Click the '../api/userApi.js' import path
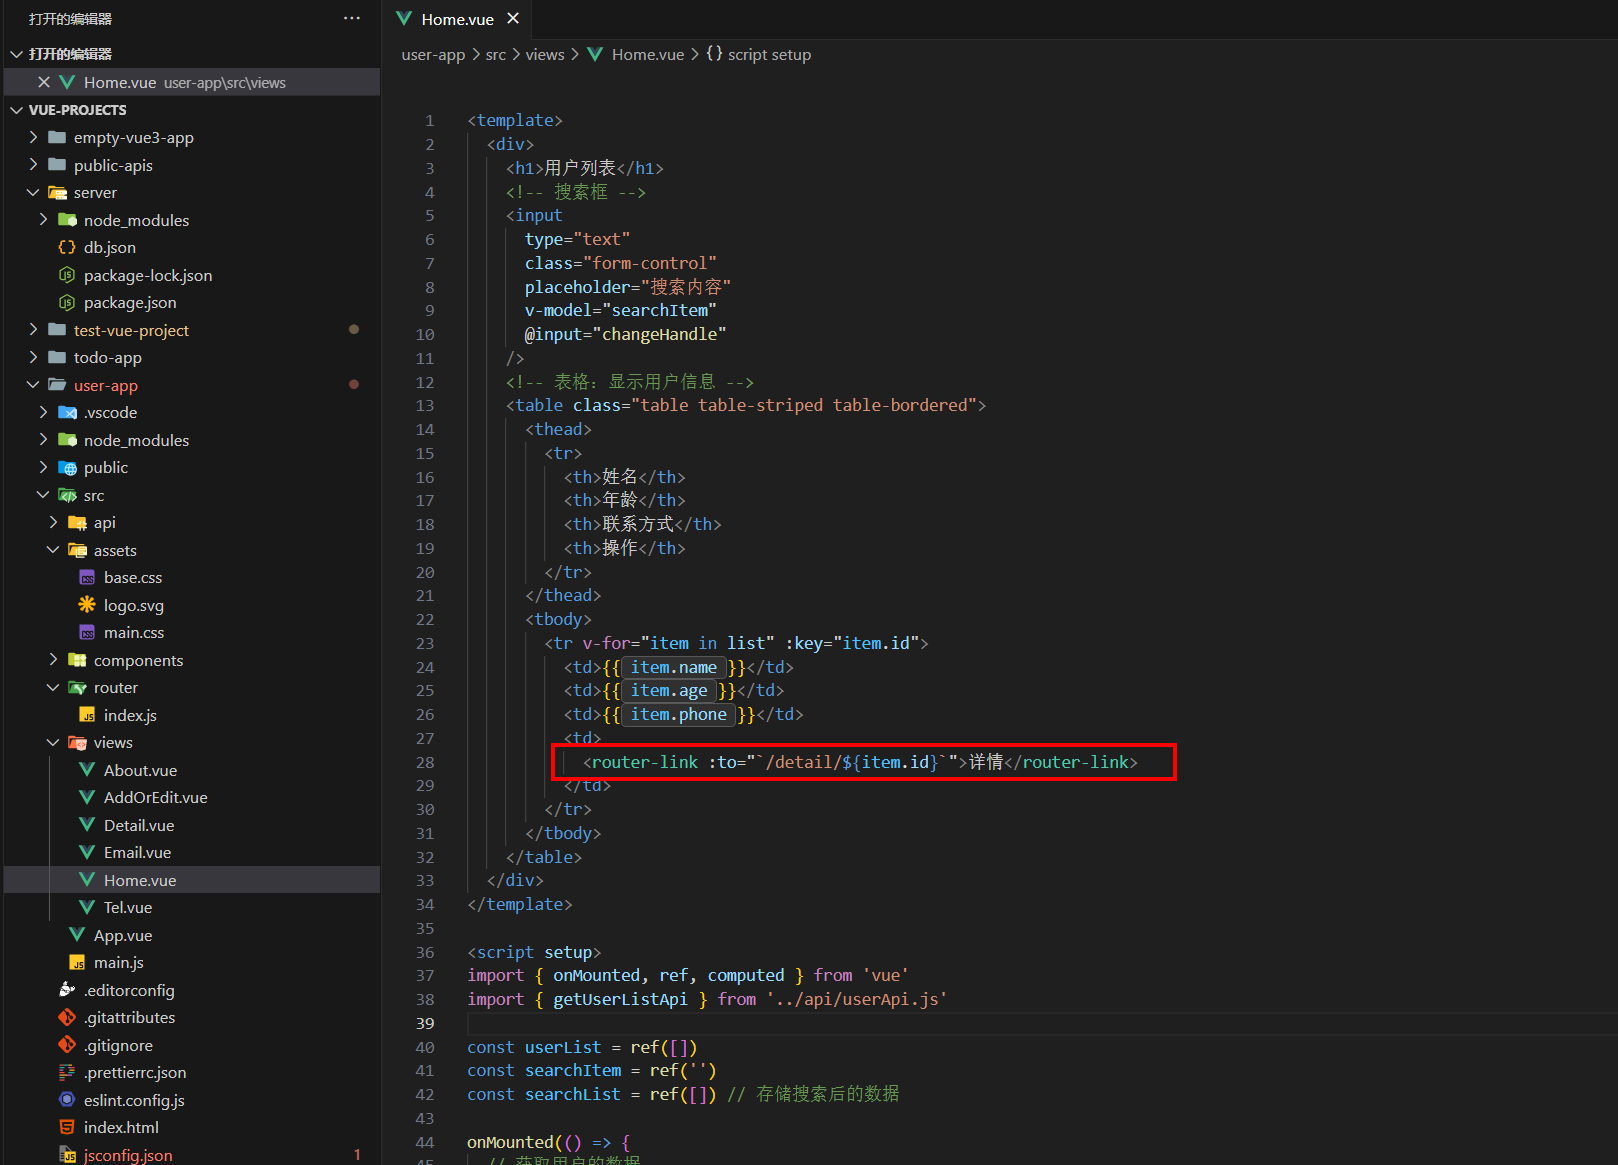Viewport: 1618px width, 1165px height. pos(856,999)
